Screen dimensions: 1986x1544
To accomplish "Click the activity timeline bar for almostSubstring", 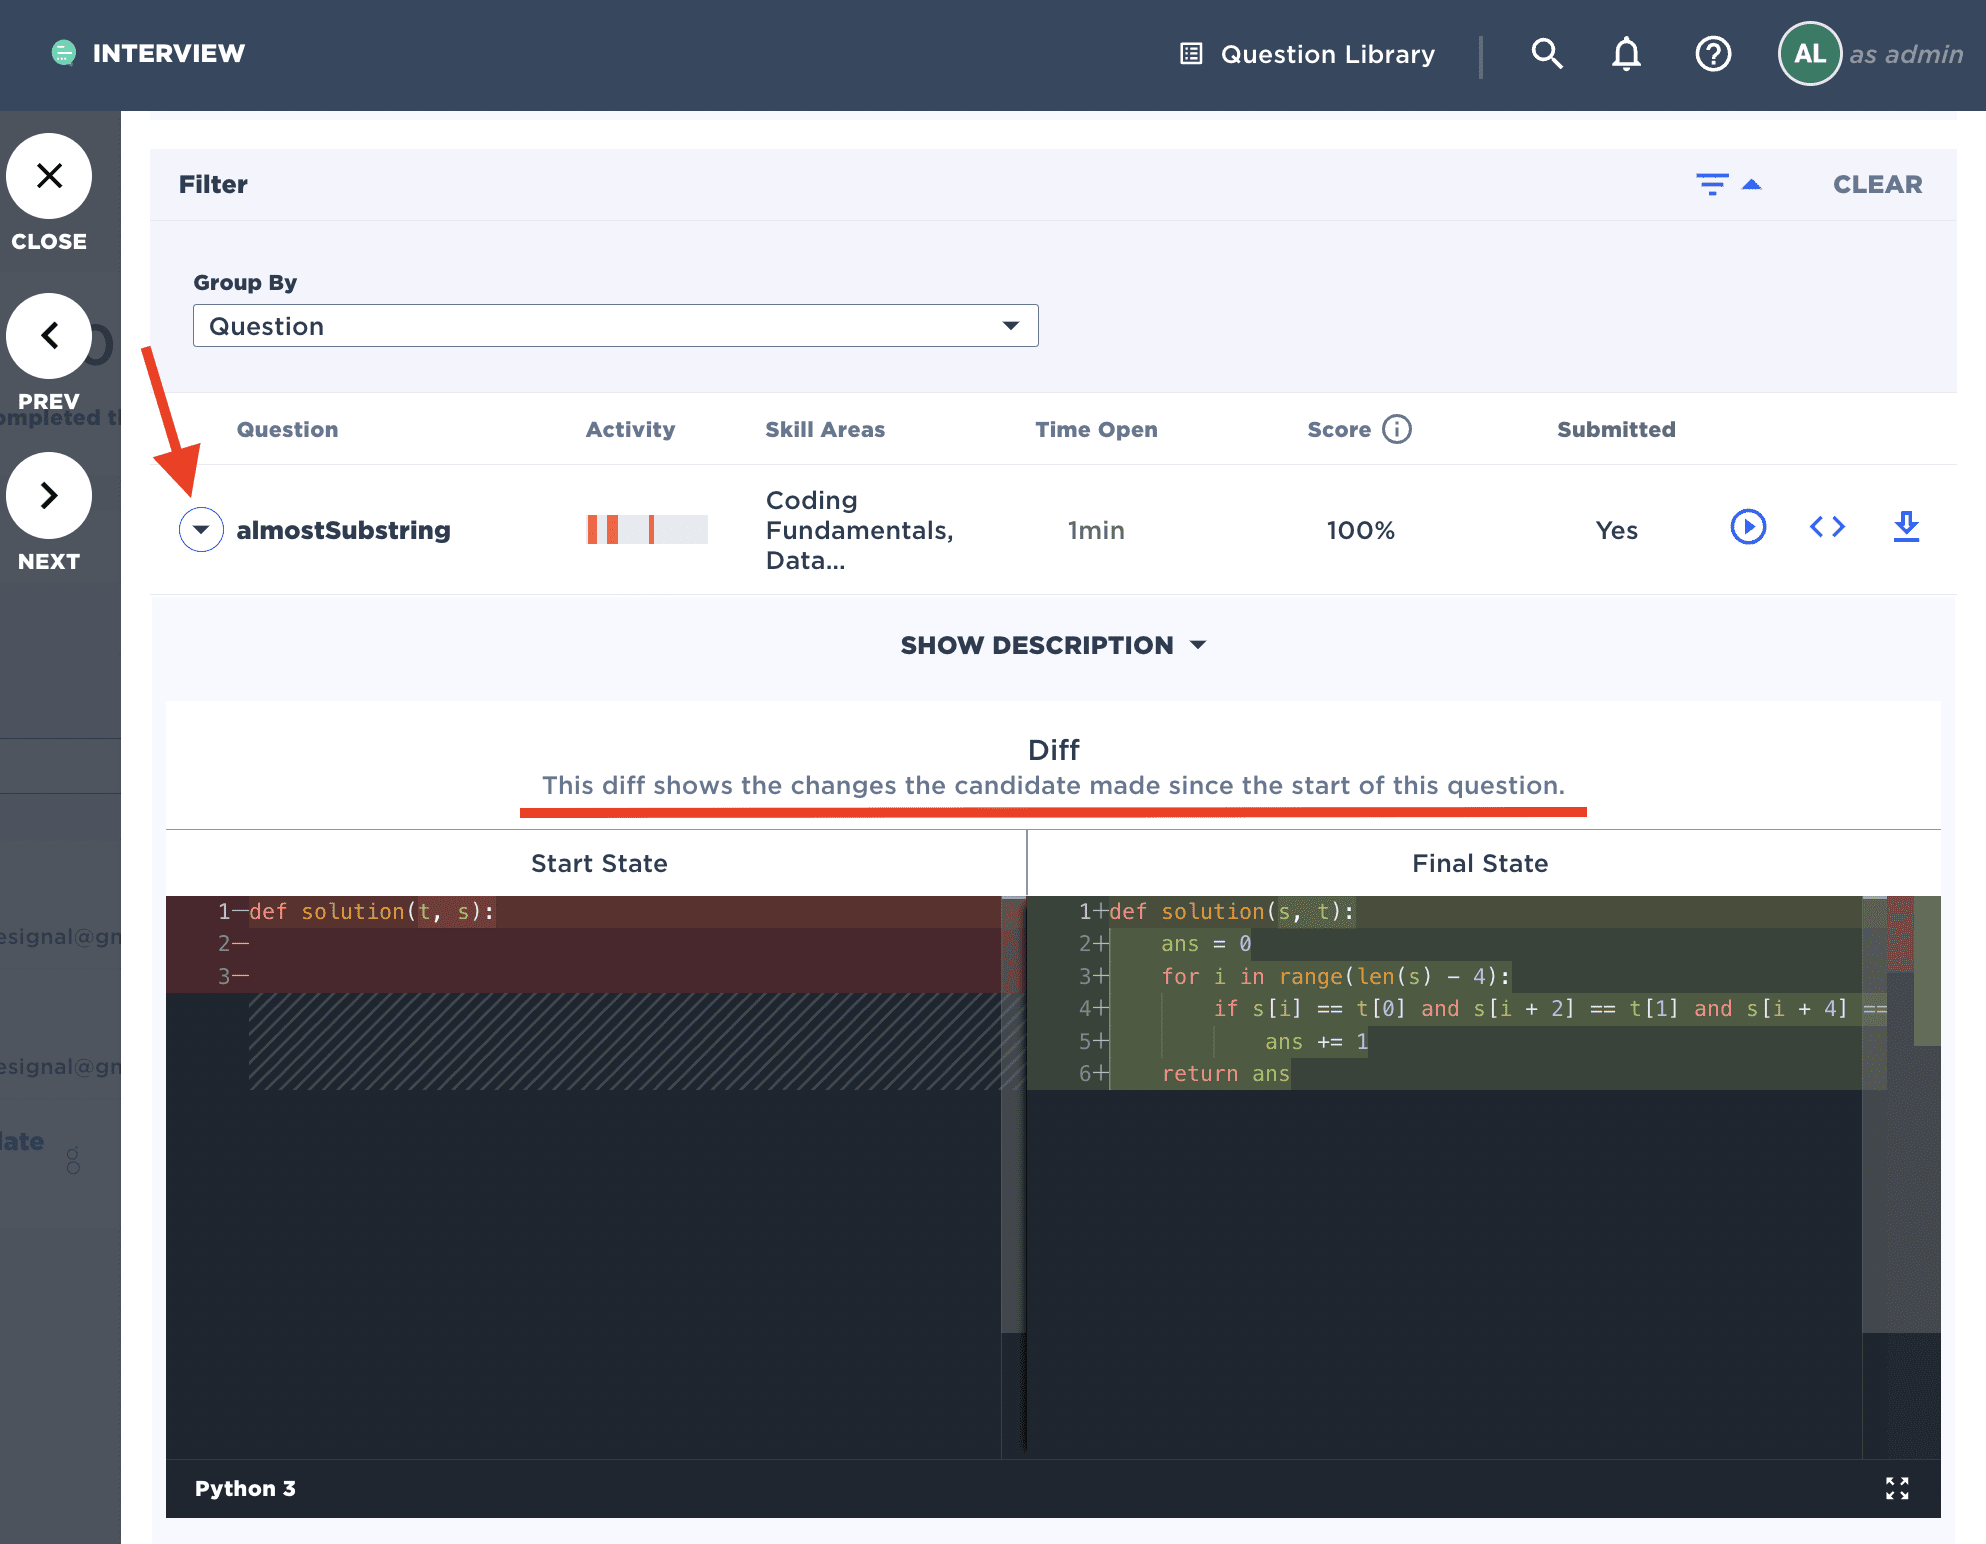I will click(x=646, y=529).
